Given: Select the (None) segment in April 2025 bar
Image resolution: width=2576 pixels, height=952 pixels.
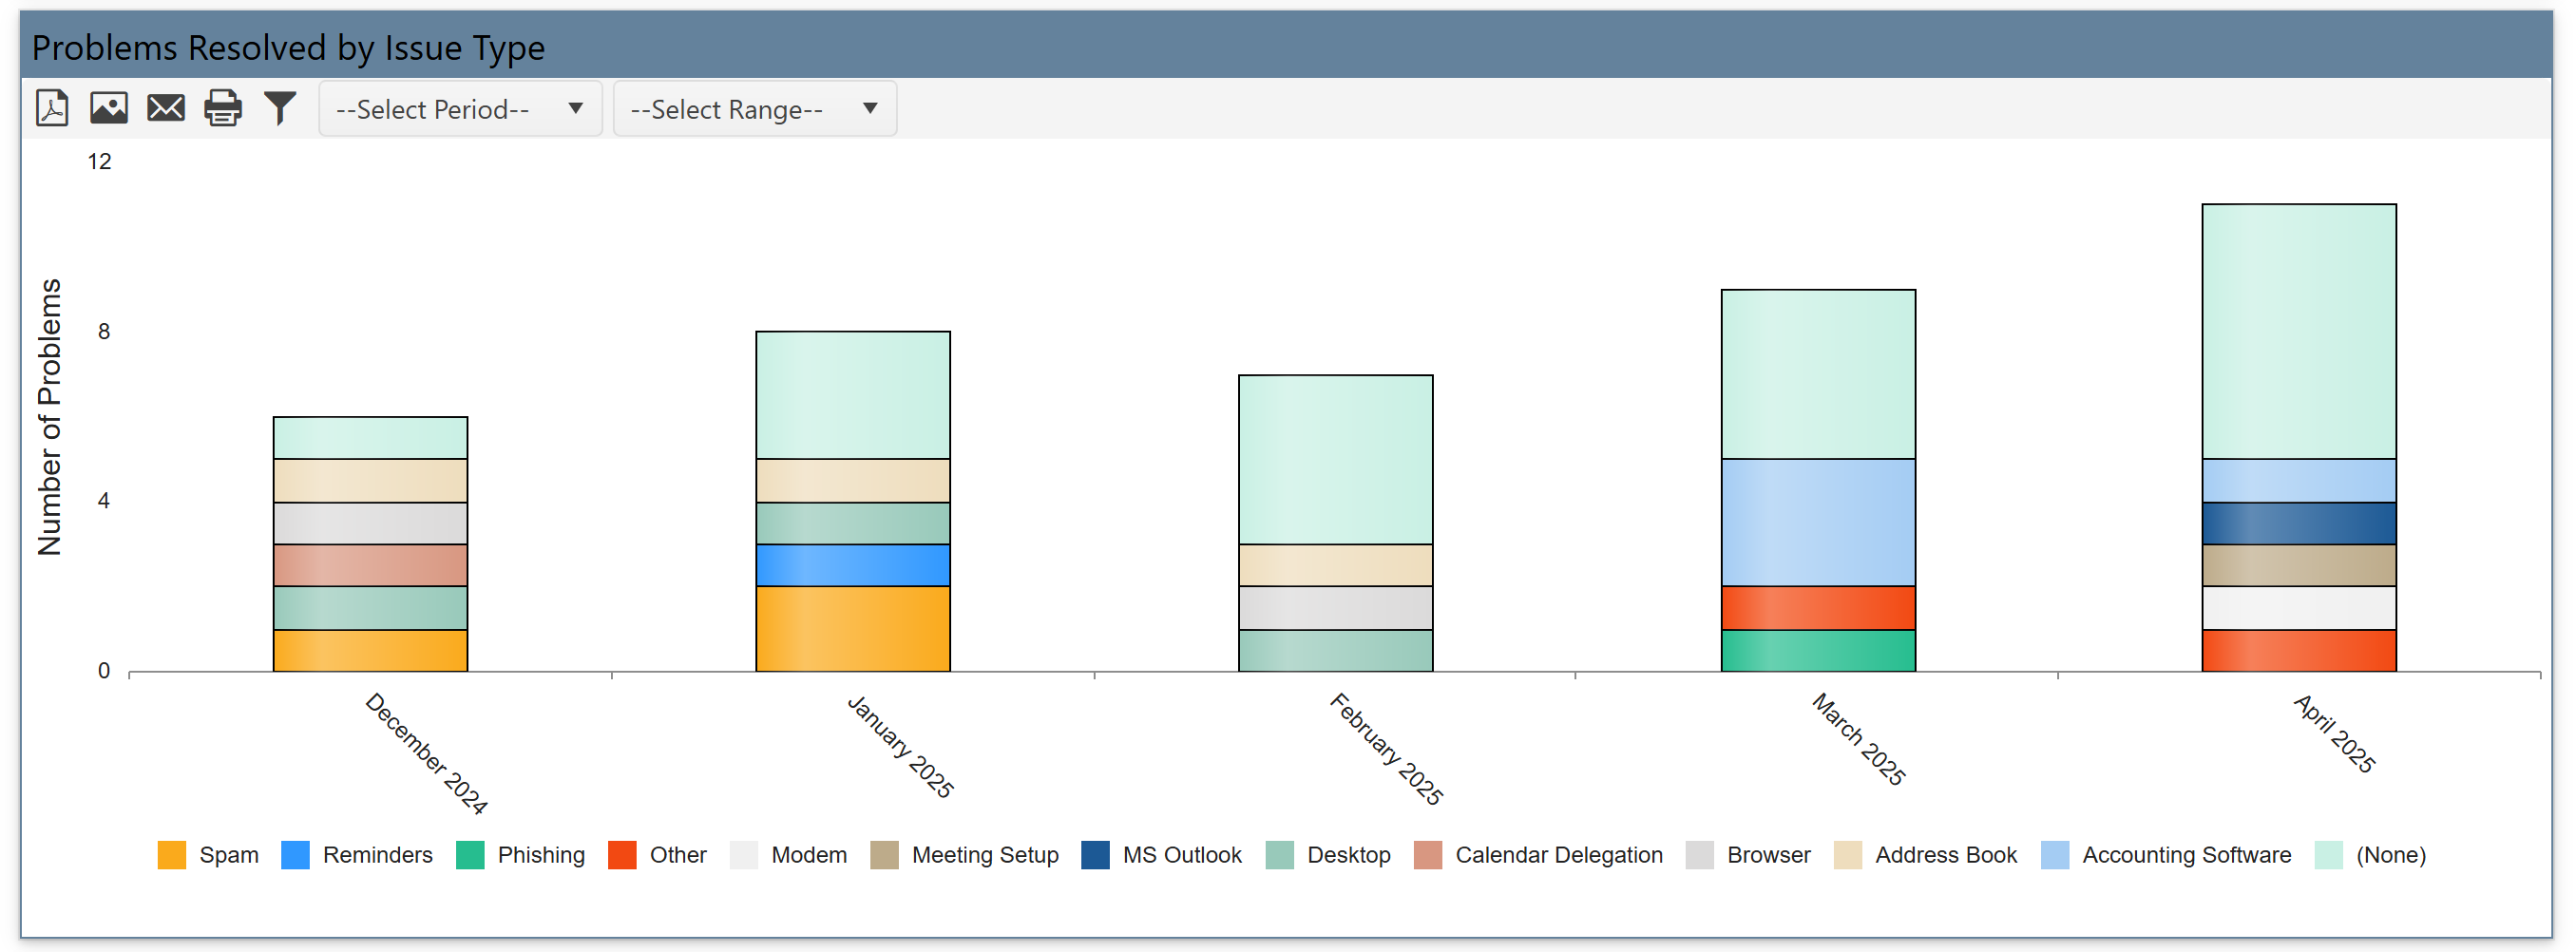Looking at the screenshot, I should [2298, 332].
